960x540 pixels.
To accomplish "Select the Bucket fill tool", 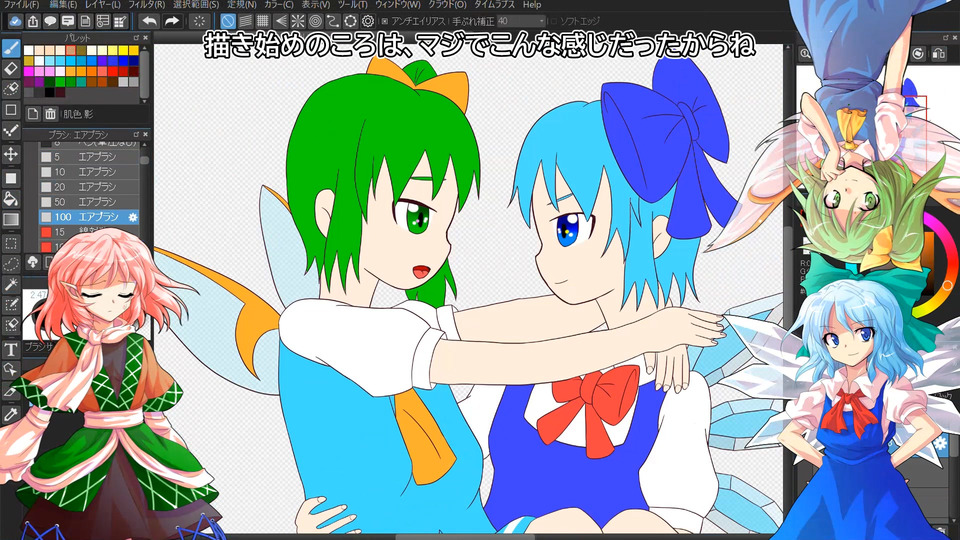I will coord(11,198).
